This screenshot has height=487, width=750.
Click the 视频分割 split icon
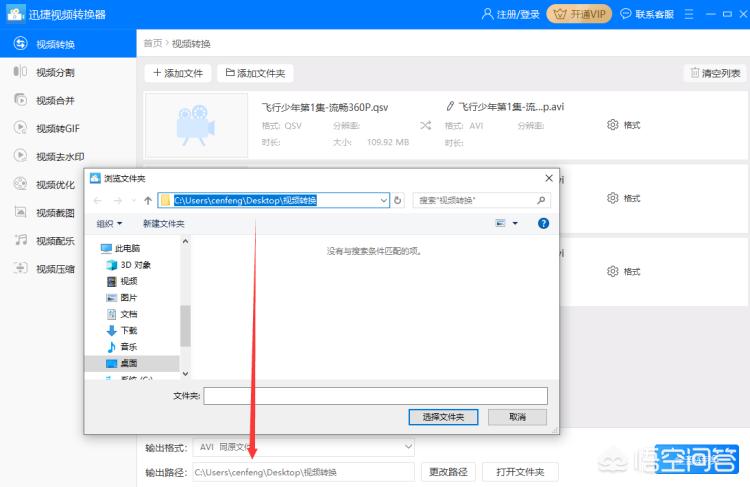[x=20, y=72]
